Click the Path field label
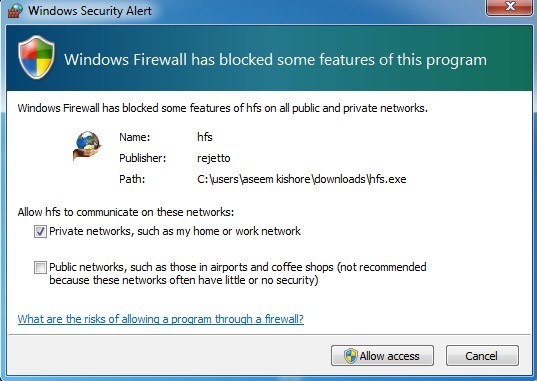This screenshot has height=381, width=537. point(132,179)
